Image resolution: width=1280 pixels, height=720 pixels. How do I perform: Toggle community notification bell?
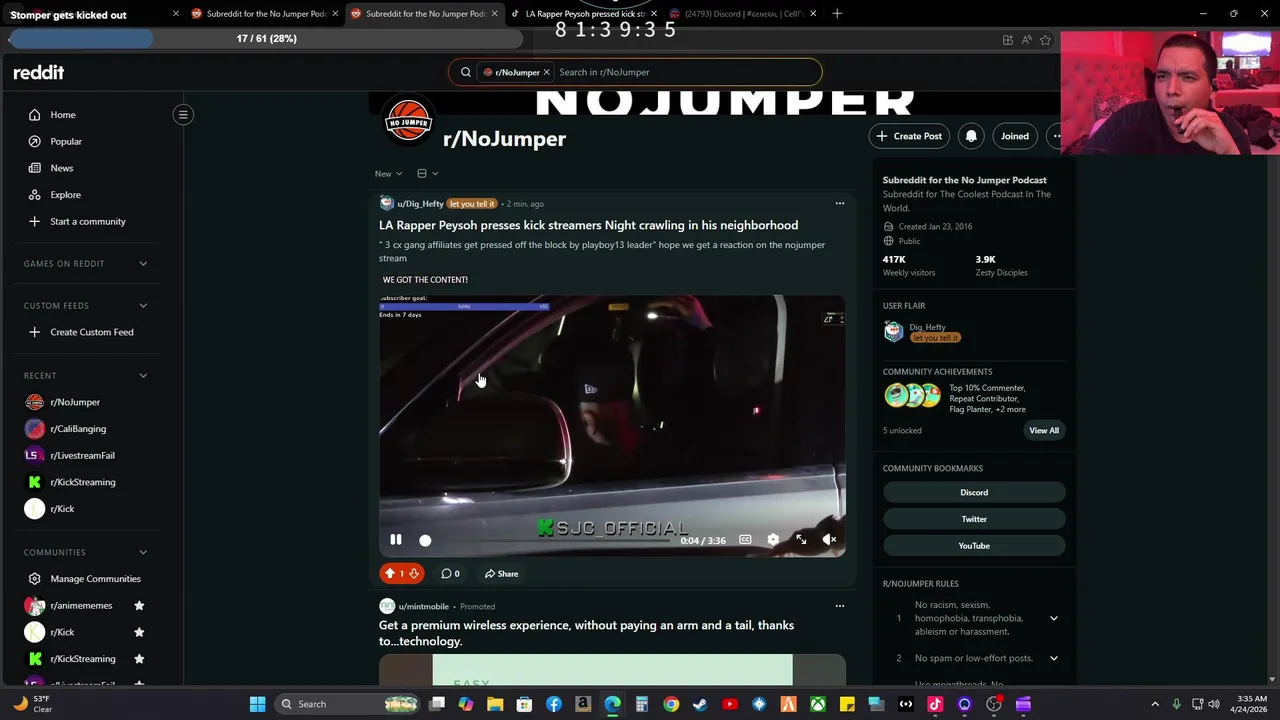coord(971,136)
